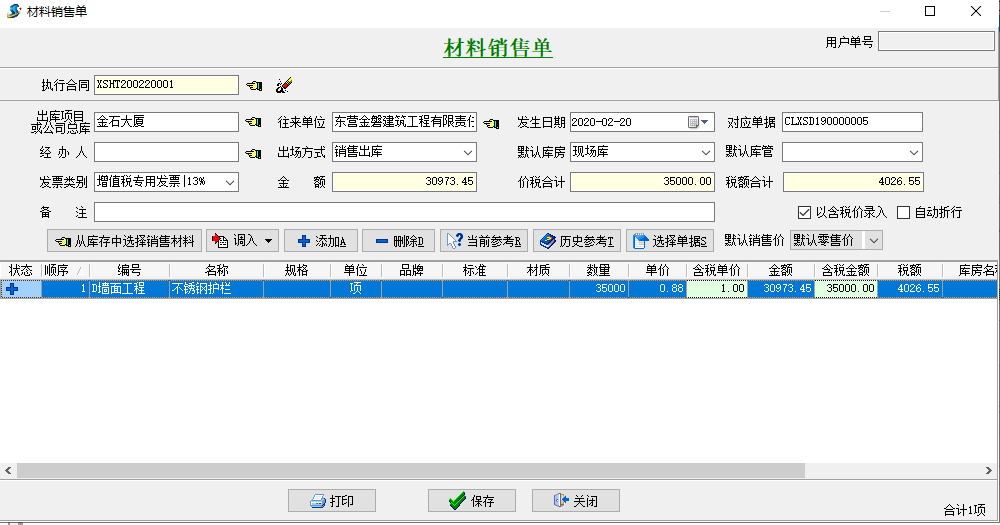Screen dimensions: 1000x525
Task: Open the 发生日期 date dropdown arrow
Action: pos(705,122)
